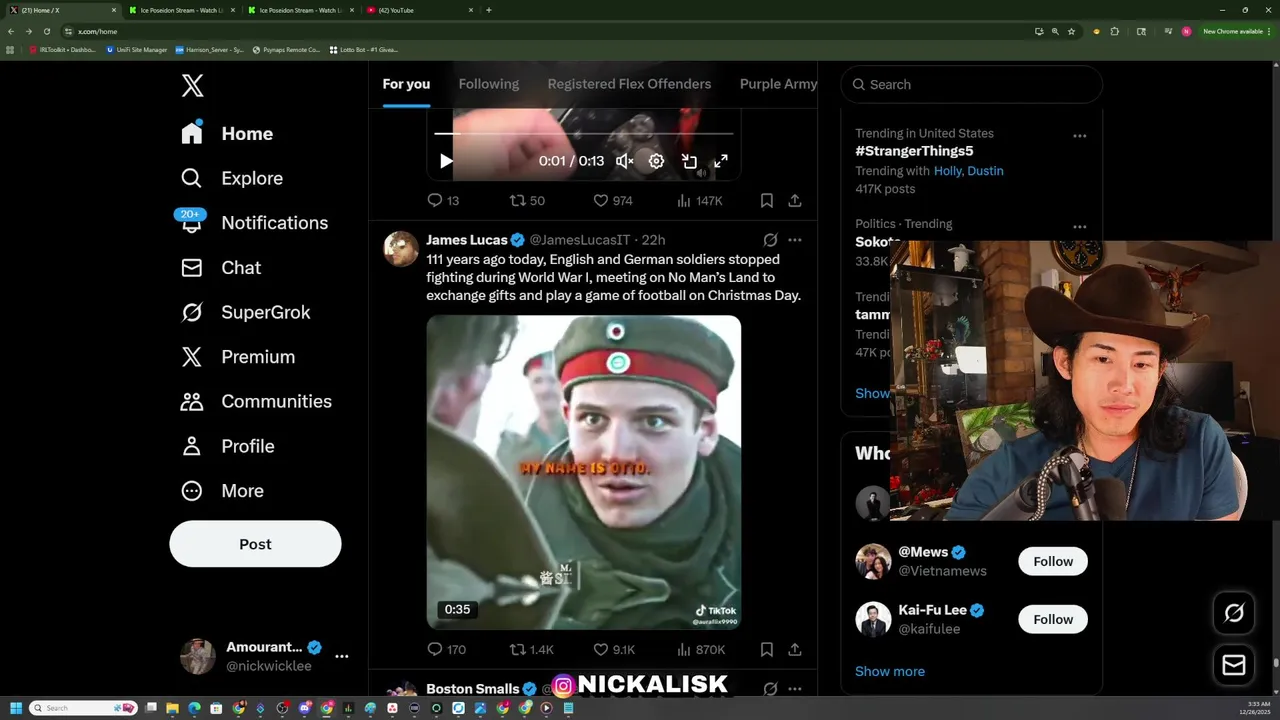Click the Post button
The height and width of the screenshot is (720, 1280).
point(255,544)
